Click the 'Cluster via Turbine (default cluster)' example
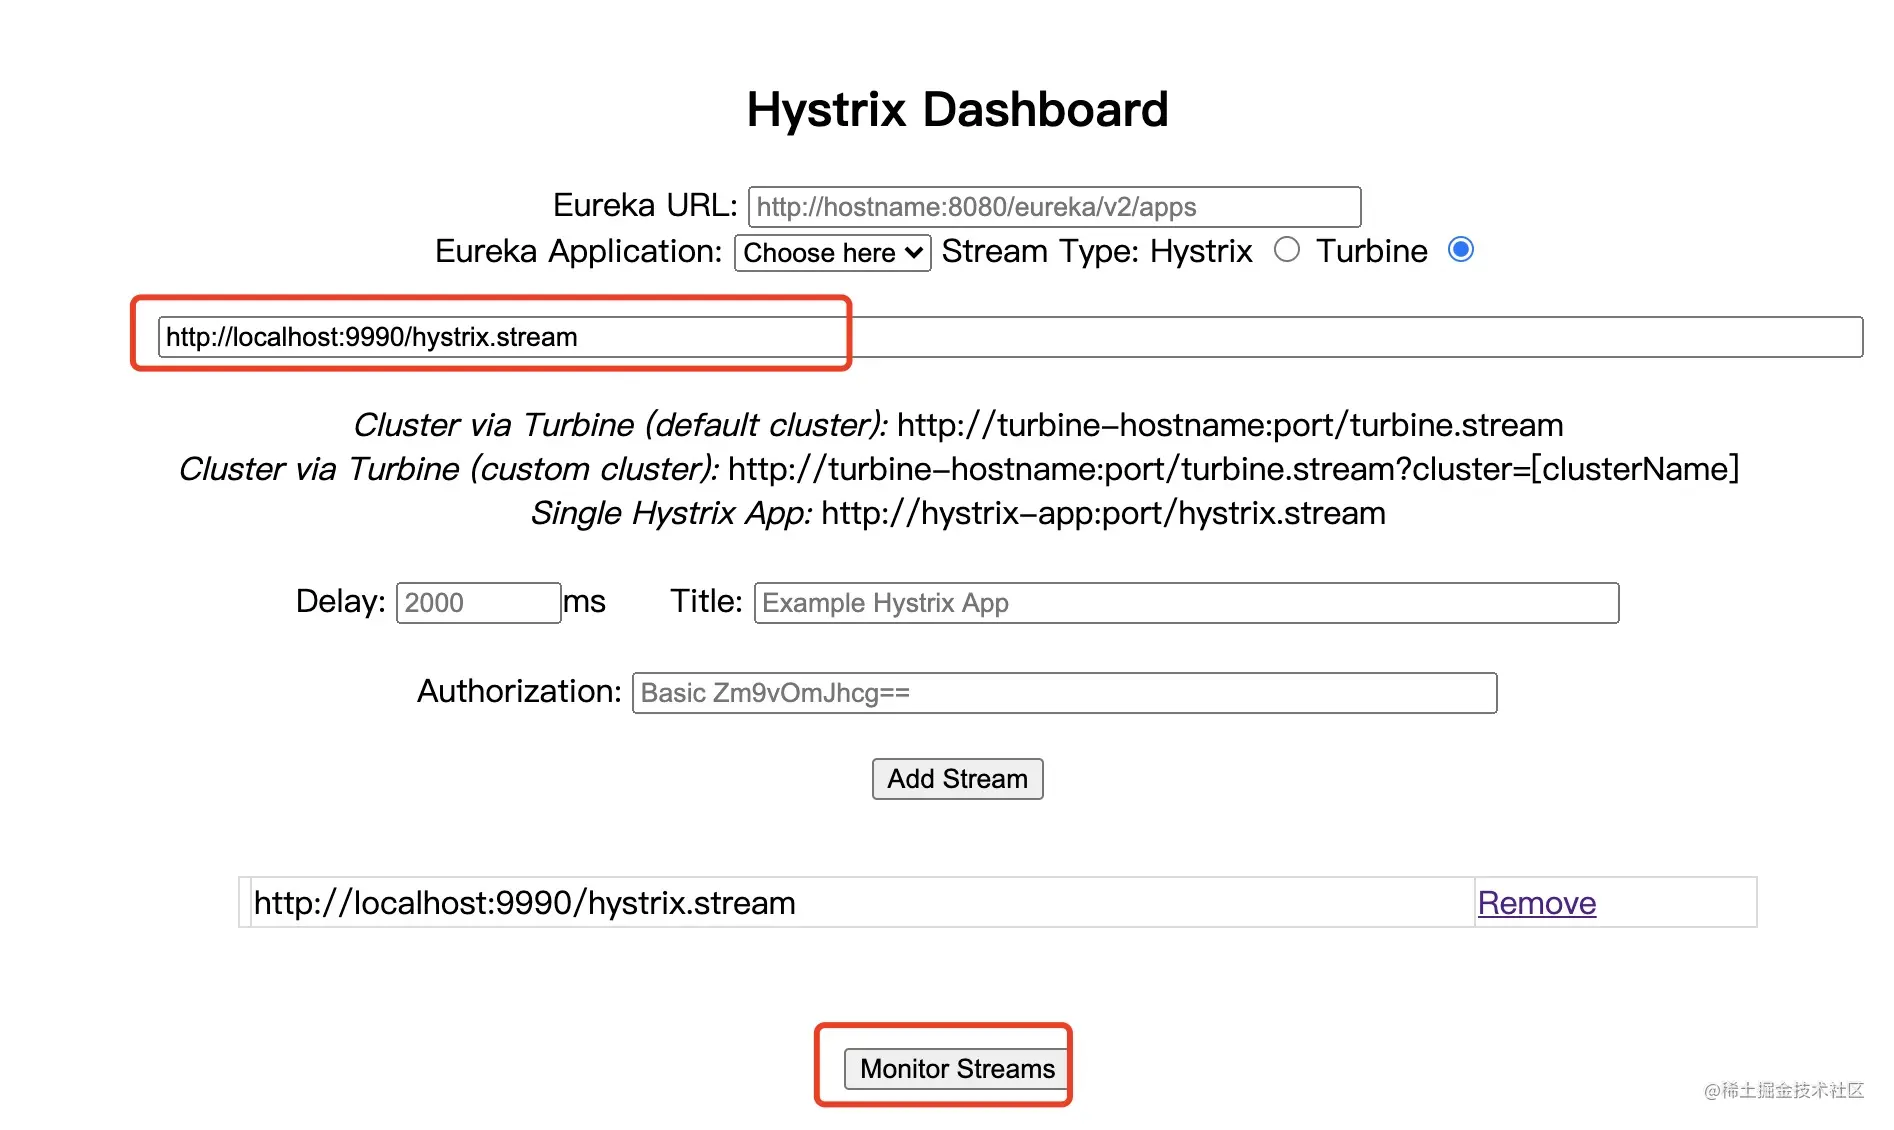1894x1130 pixels. pos(958,425)
